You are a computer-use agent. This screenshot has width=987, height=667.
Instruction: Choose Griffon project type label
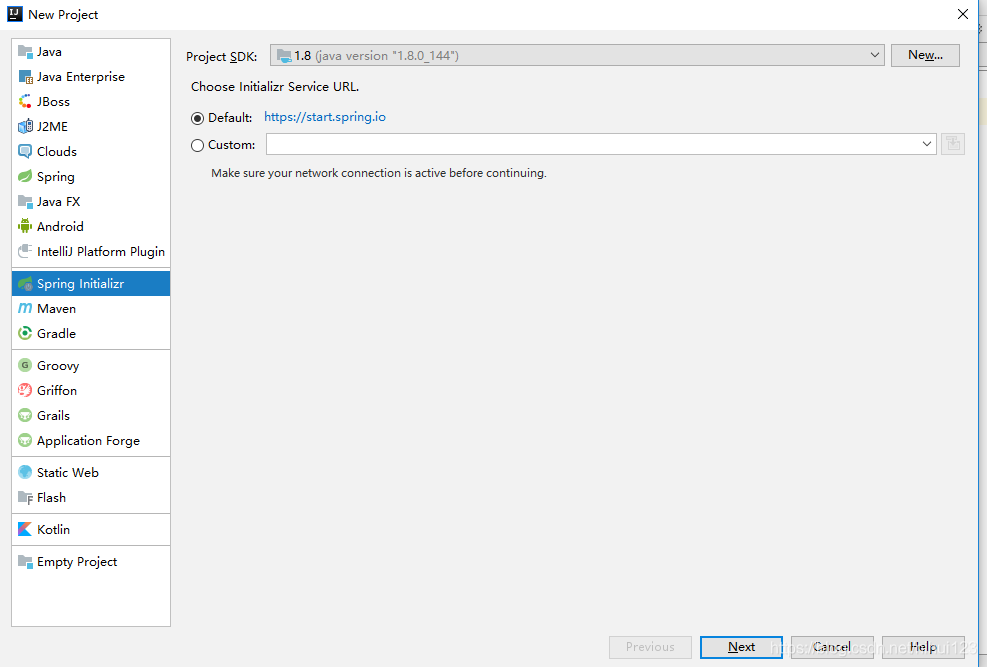57,390
